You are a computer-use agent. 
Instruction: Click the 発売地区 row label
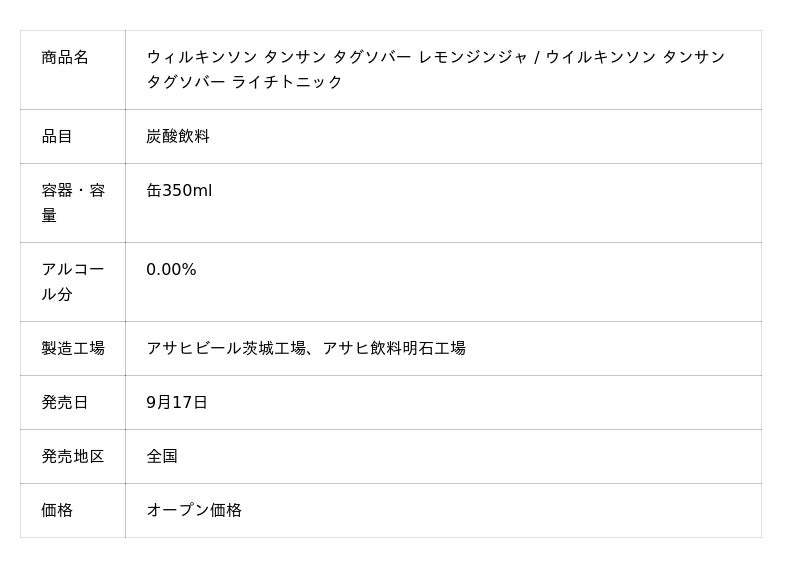click(x=73, y=456)
